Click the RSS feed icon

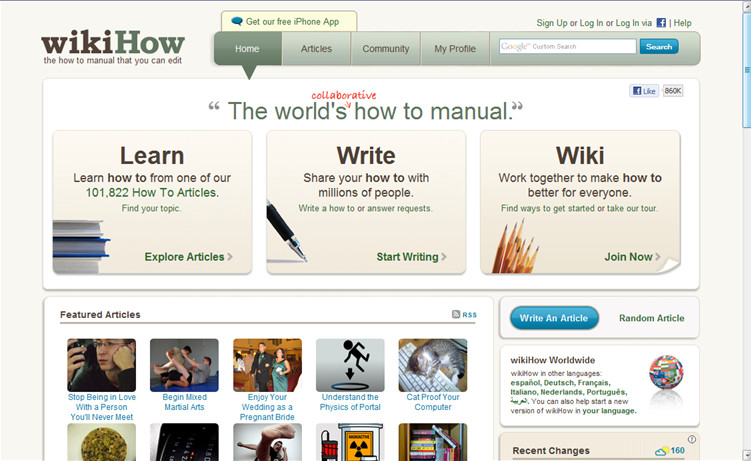click(x=456, y=314)
